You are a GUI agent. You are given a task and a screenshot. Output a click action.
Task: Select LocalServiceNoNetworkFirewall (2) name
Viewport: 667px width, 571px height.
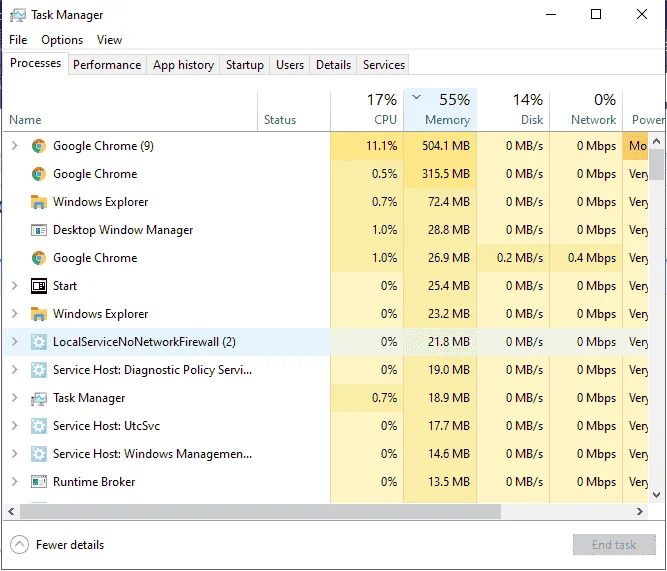(x=144, y=342)
